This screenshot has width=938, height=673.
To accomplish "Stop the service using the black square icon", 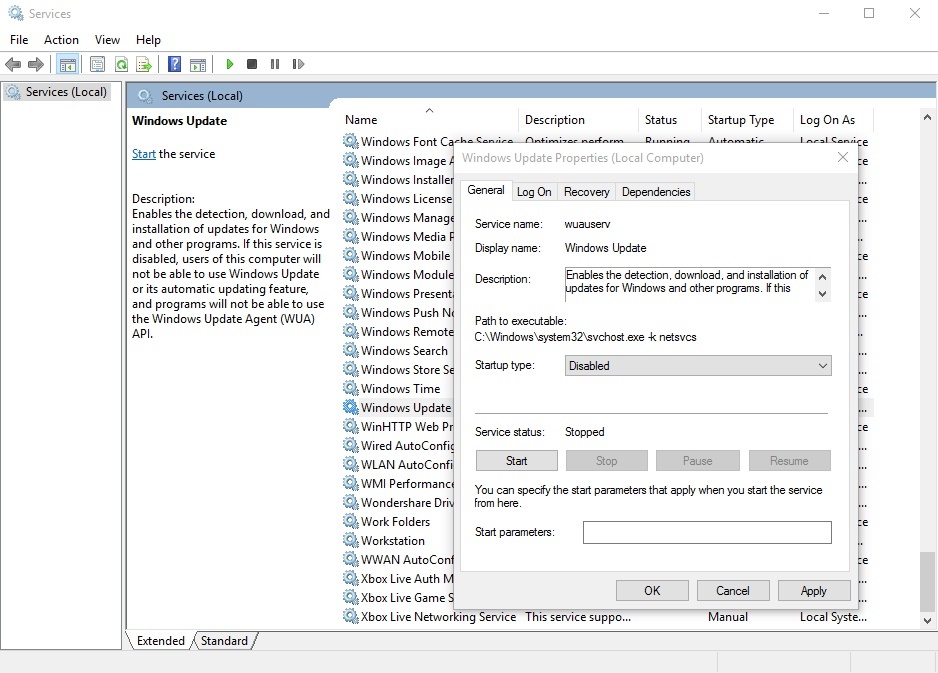I will pos(252,63).
